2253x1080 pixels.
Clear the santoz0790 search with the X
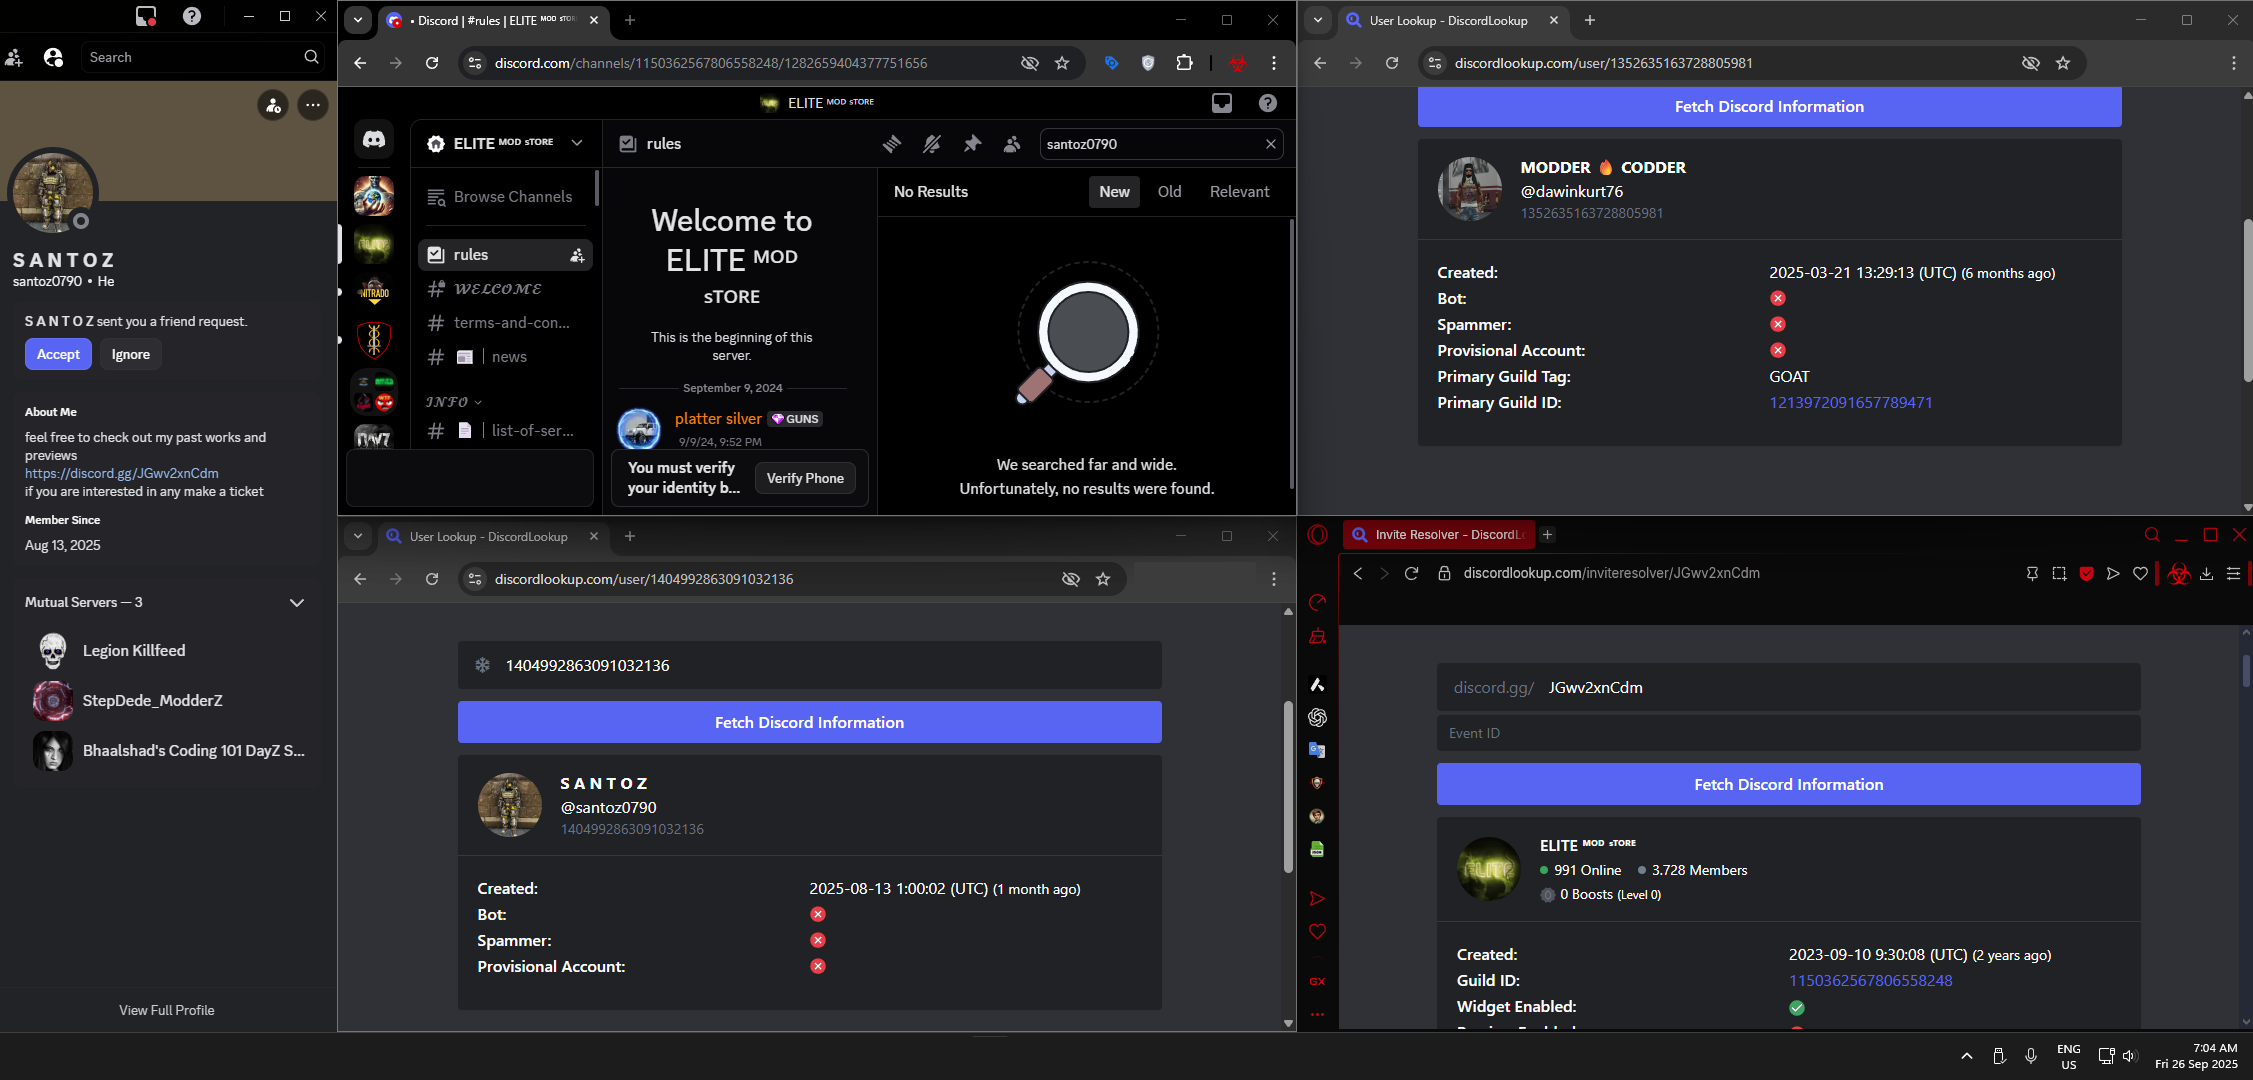pos(1270,144)
